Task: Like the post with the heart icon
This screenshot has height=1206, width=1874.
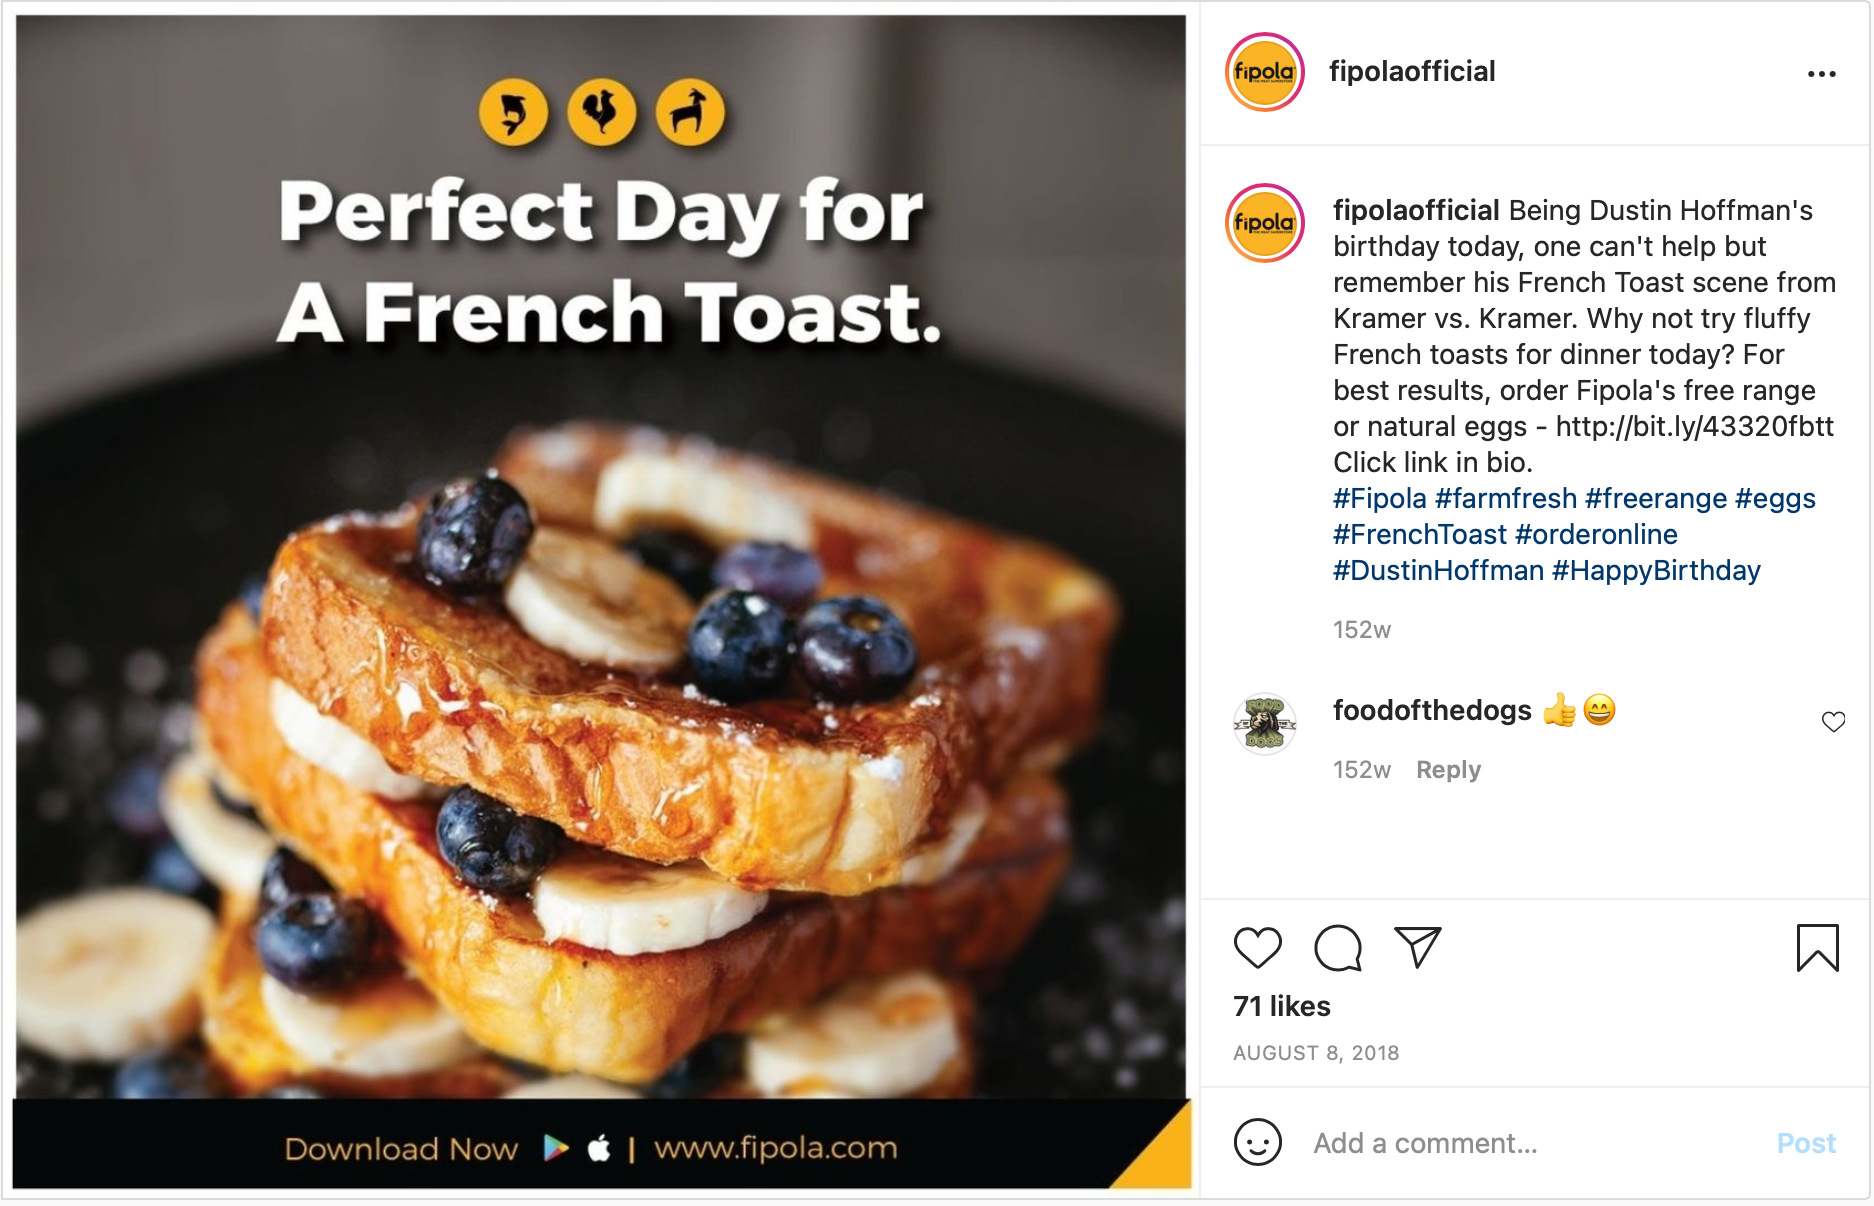Action: tap(1257, 947)
